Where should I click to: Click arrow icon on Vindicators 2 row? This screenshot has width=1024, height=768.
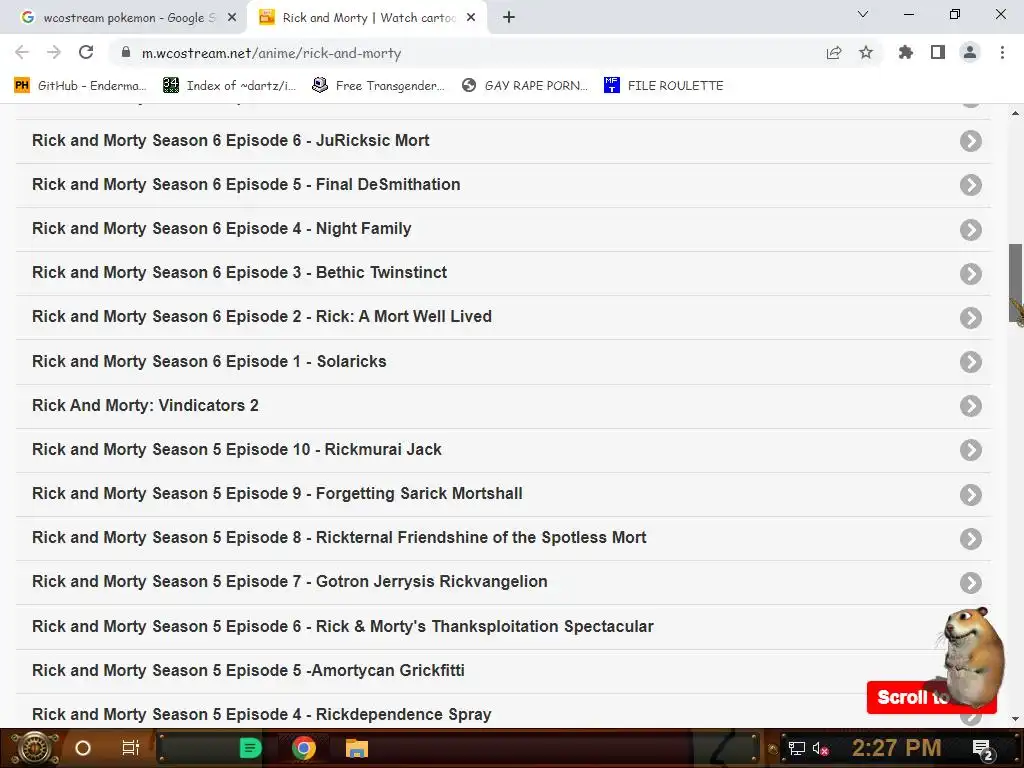click(970, 406)
